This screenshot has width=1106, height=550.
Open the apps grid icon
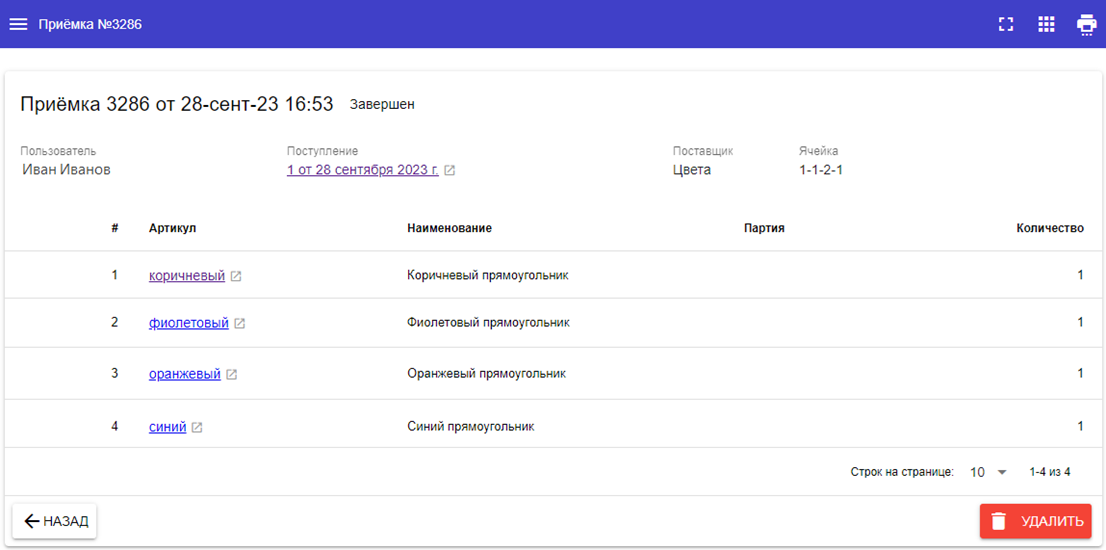click(1046, 24)
